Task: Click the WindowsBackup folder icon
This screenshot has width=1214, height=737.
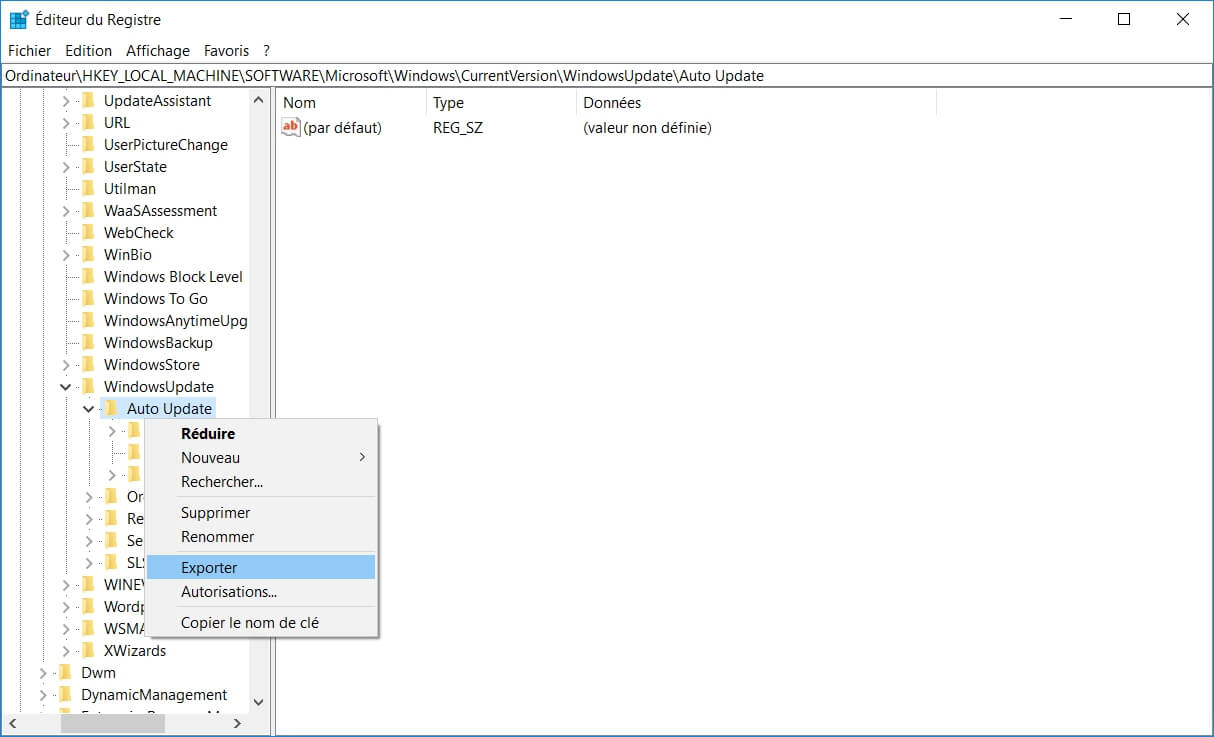Action: pyautogui.click(x=87, y=342)
